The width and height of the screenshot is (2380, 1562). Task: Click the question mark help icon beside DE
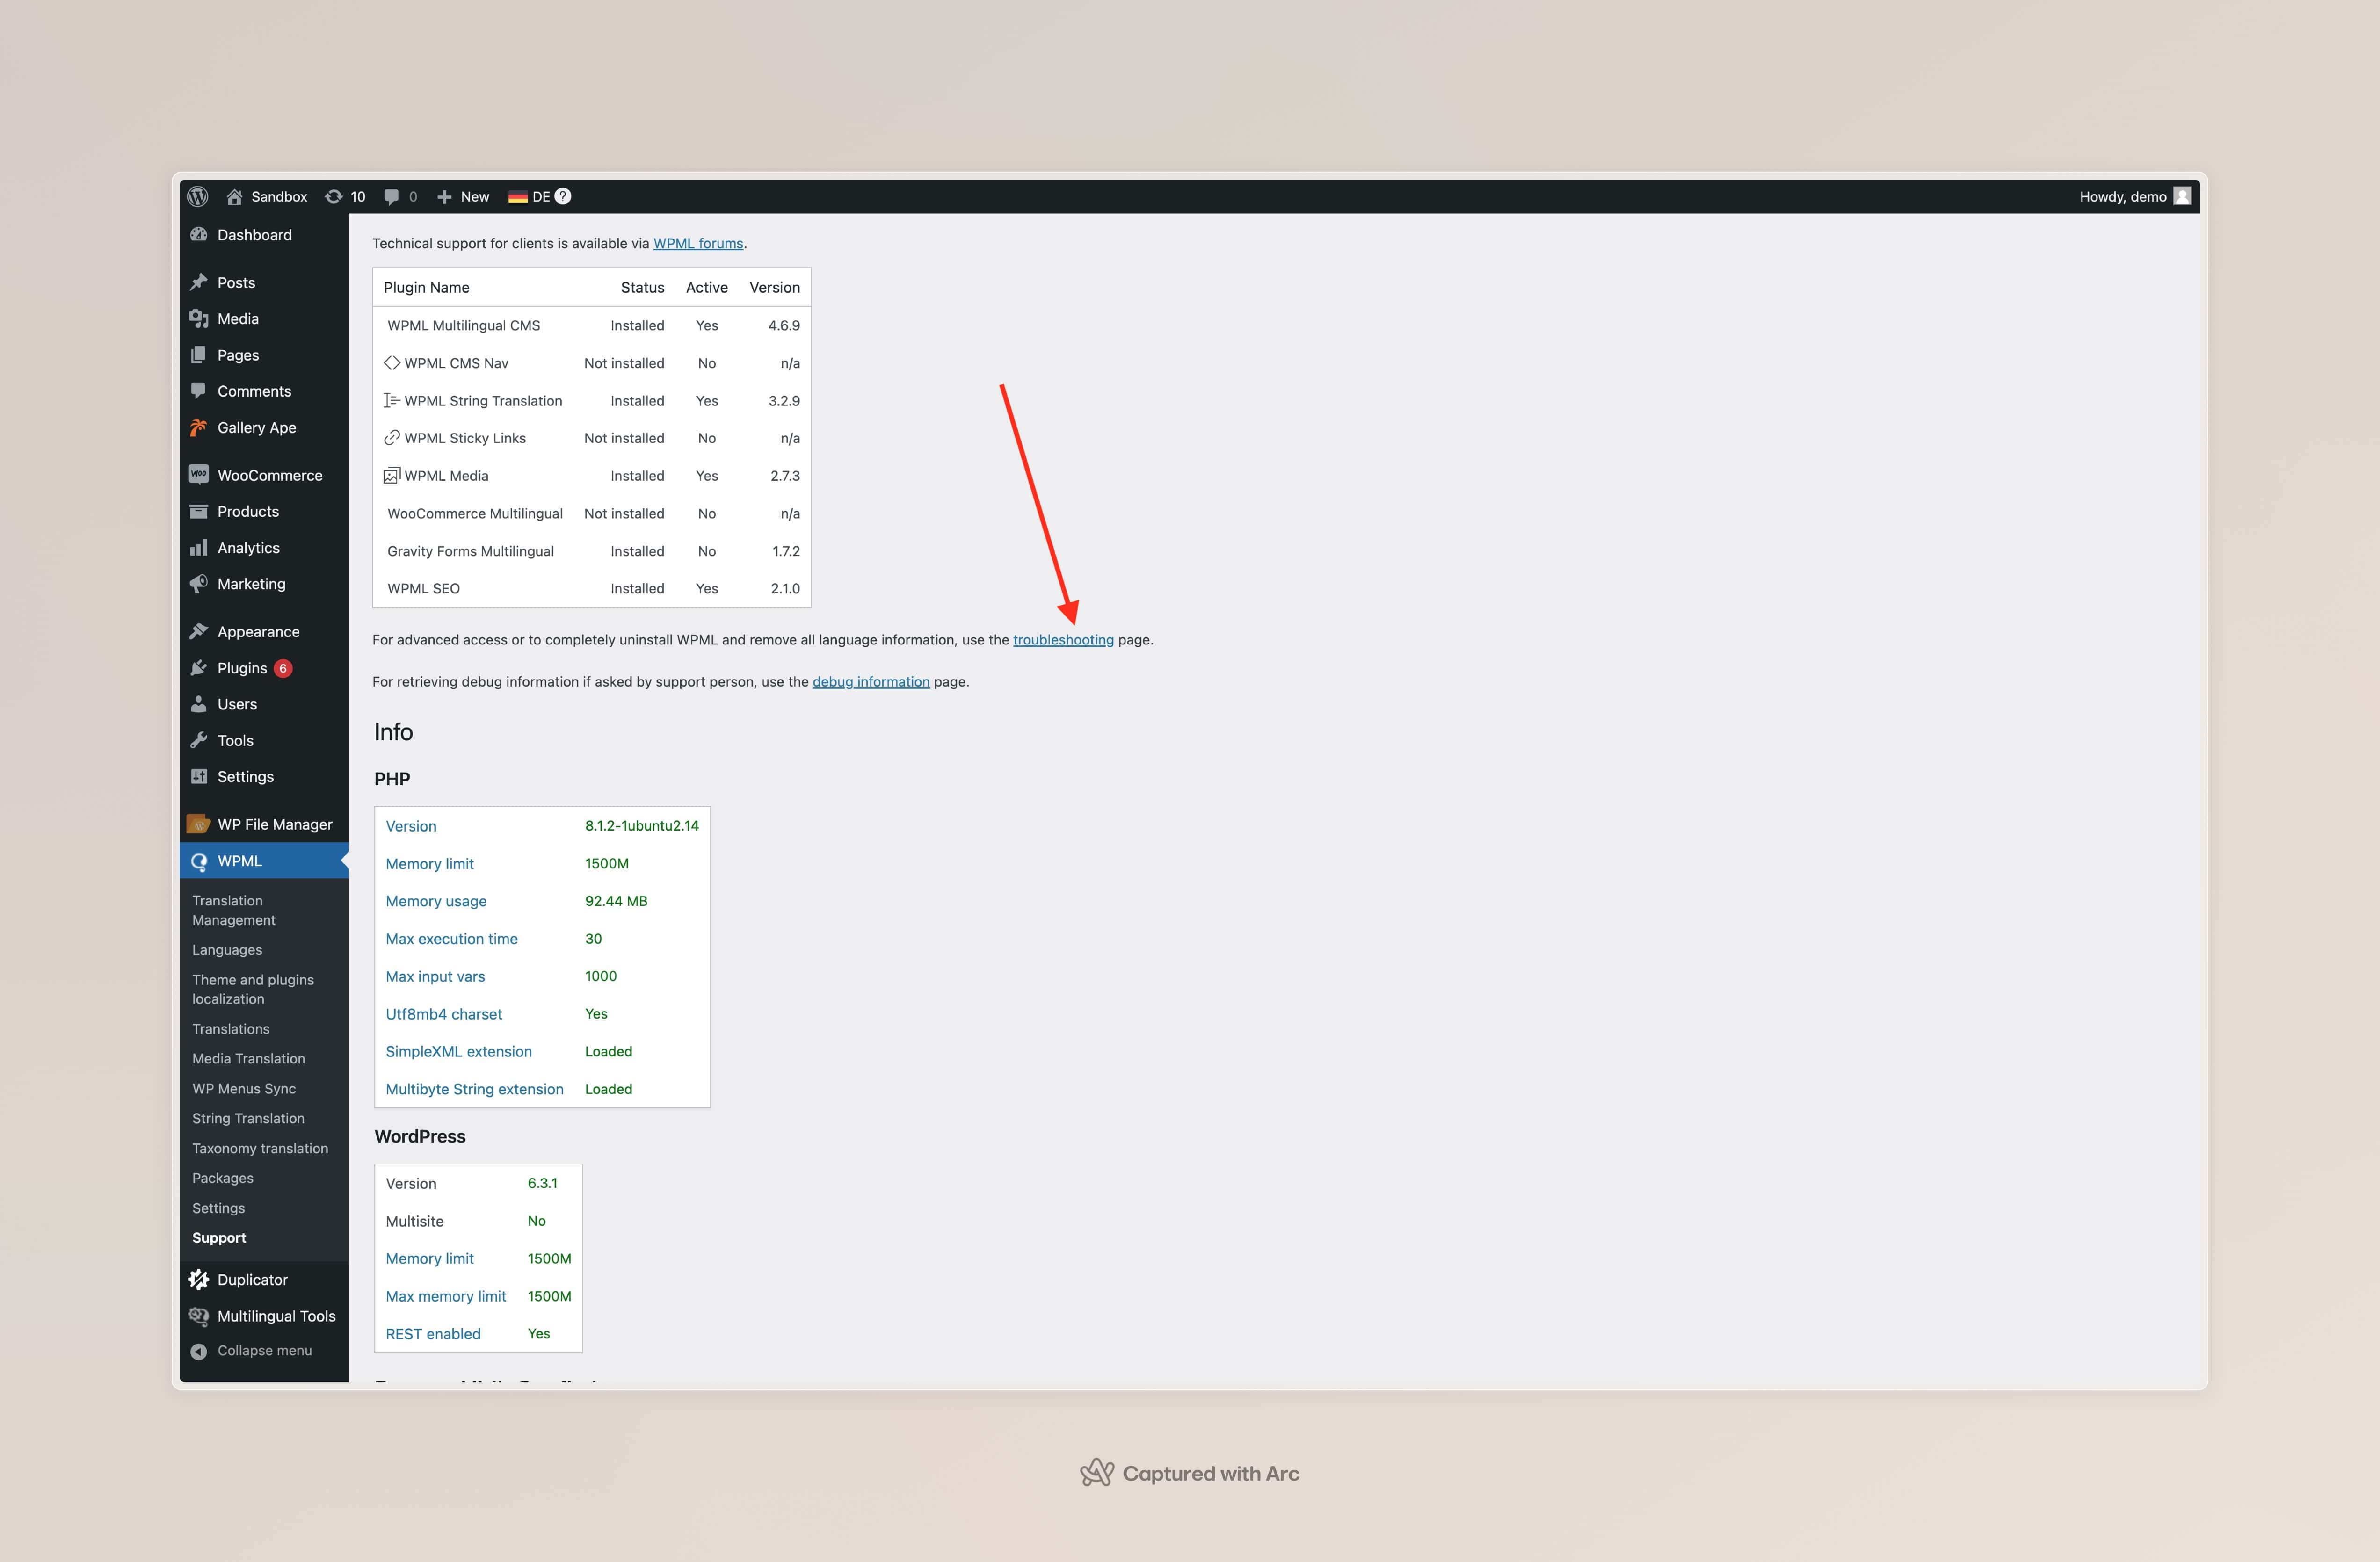tap(563, 196)
